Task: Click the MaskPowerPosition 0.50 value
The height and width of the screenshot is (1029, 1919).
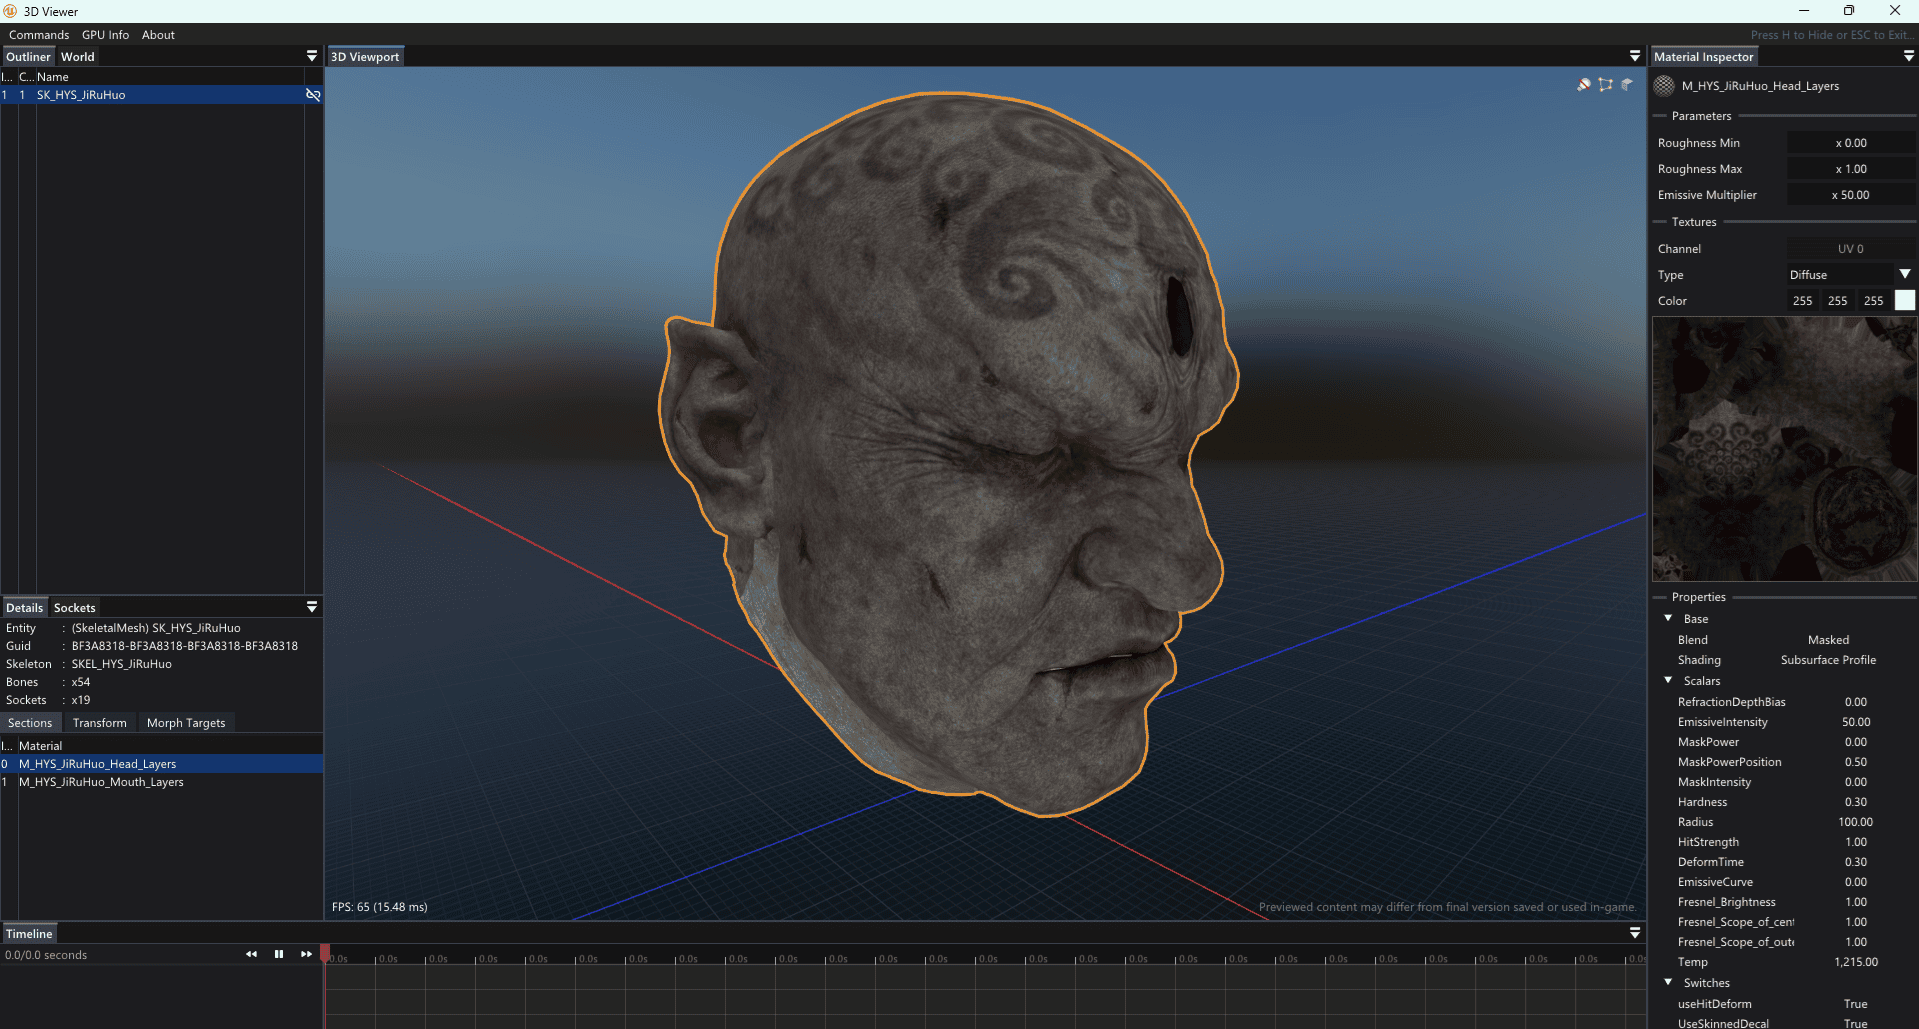Action: 1856,762
